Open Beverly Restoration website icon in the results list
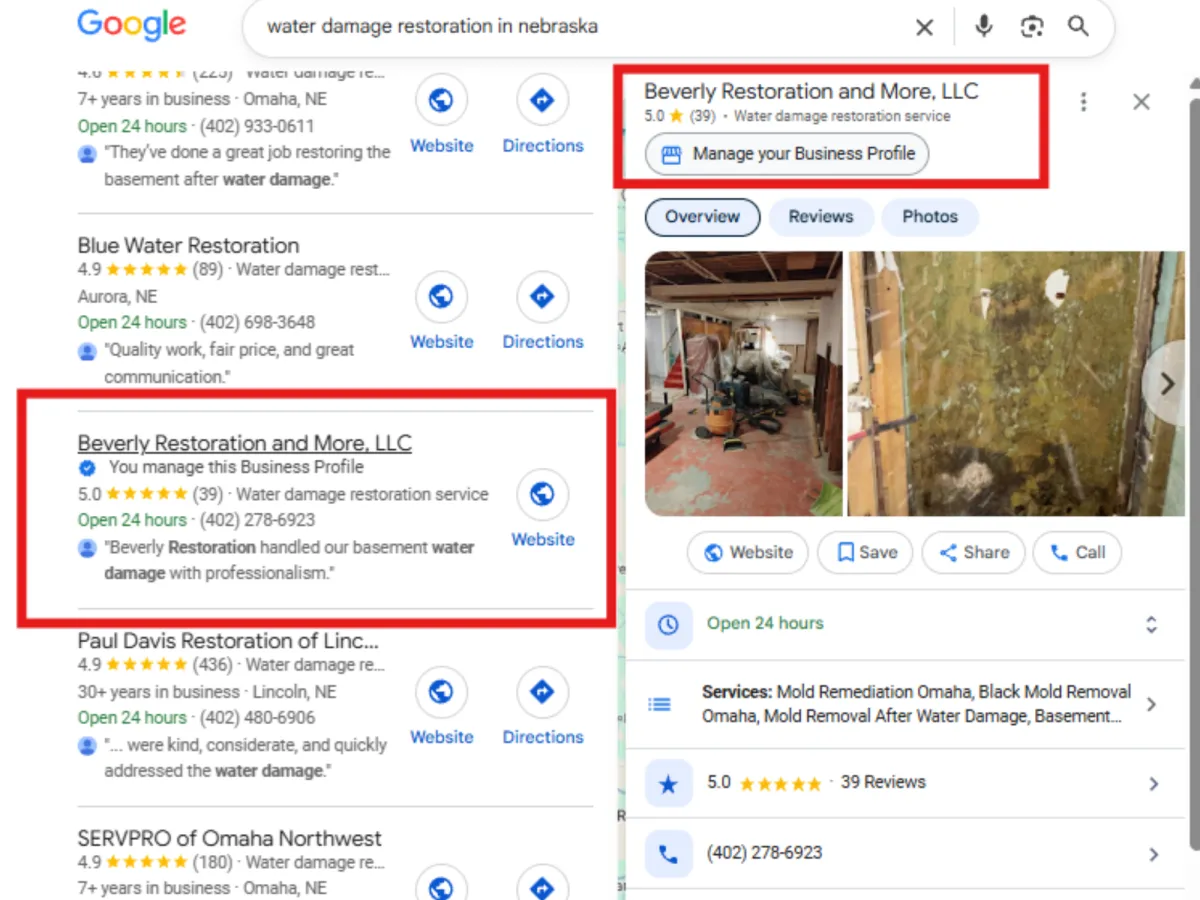Screen dimensions: 1200x900 (542, 494)
